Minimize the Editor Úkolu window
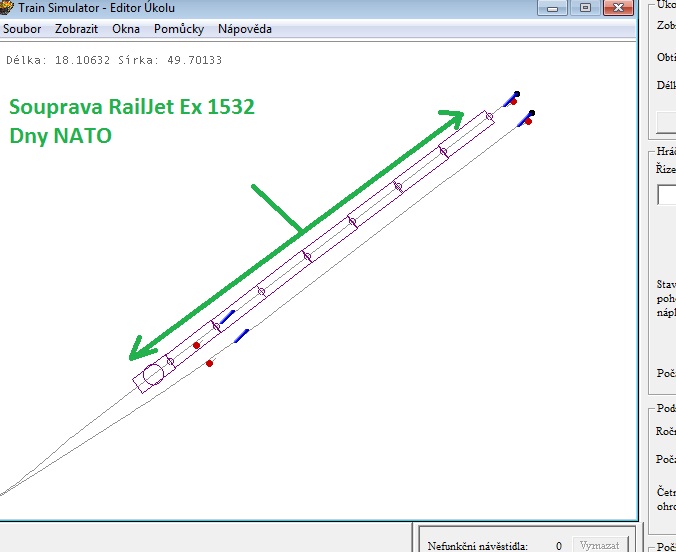 (552, 8)
